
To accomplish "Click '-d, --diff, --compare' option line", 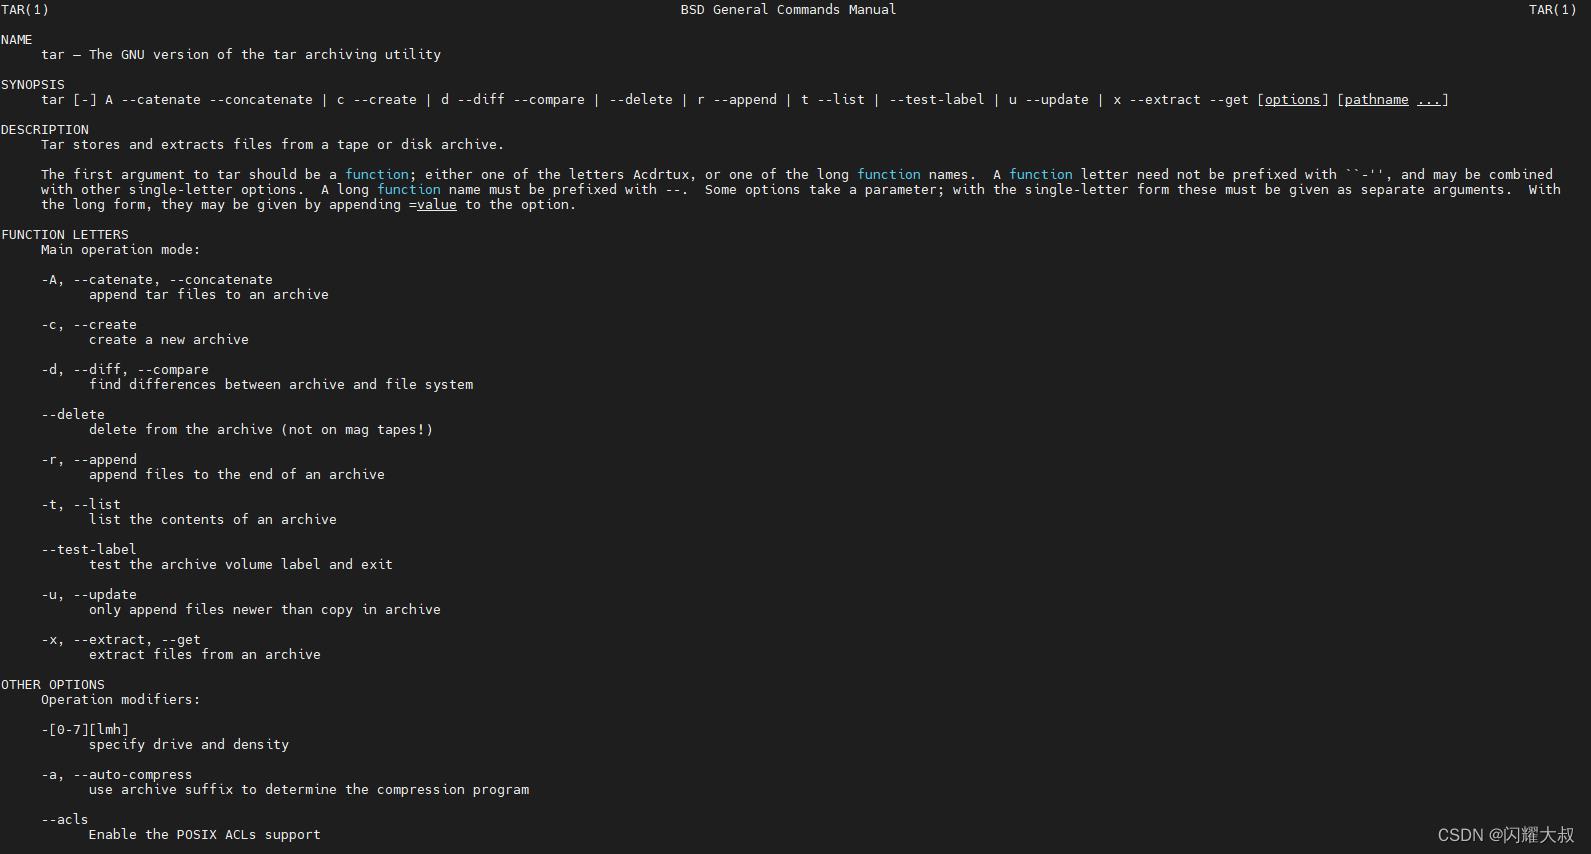I will pos(125,370).
